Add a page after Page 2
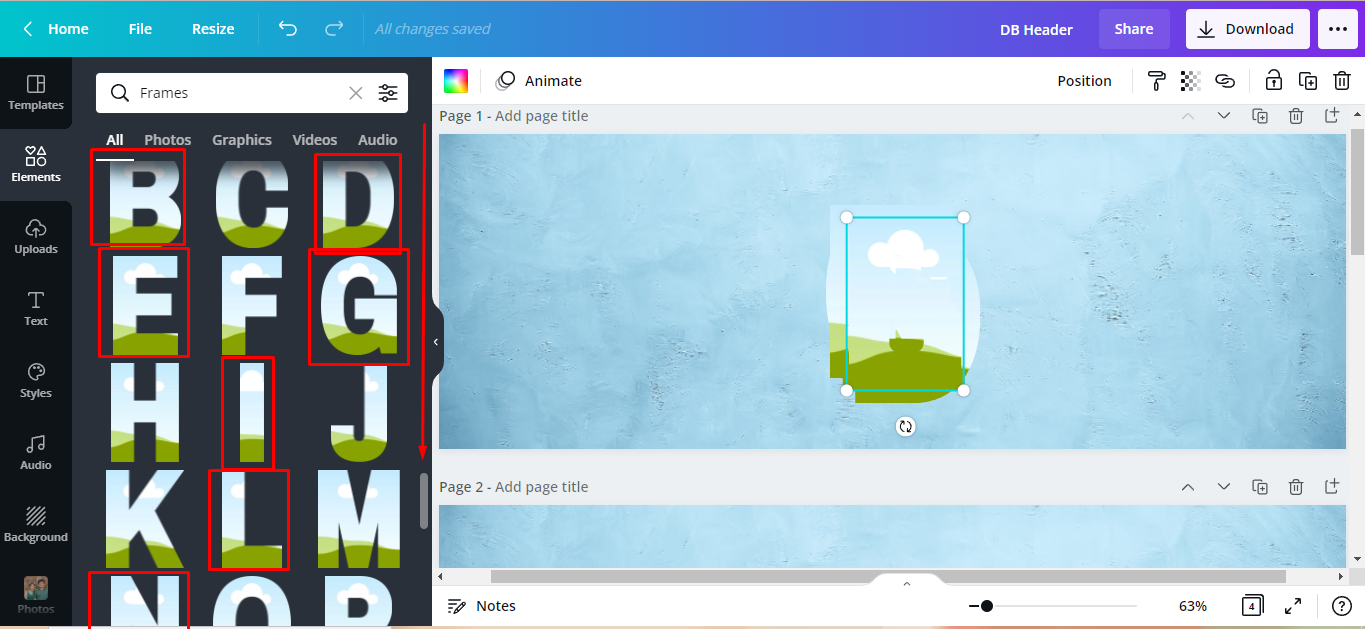 [x=1332, y=487]
